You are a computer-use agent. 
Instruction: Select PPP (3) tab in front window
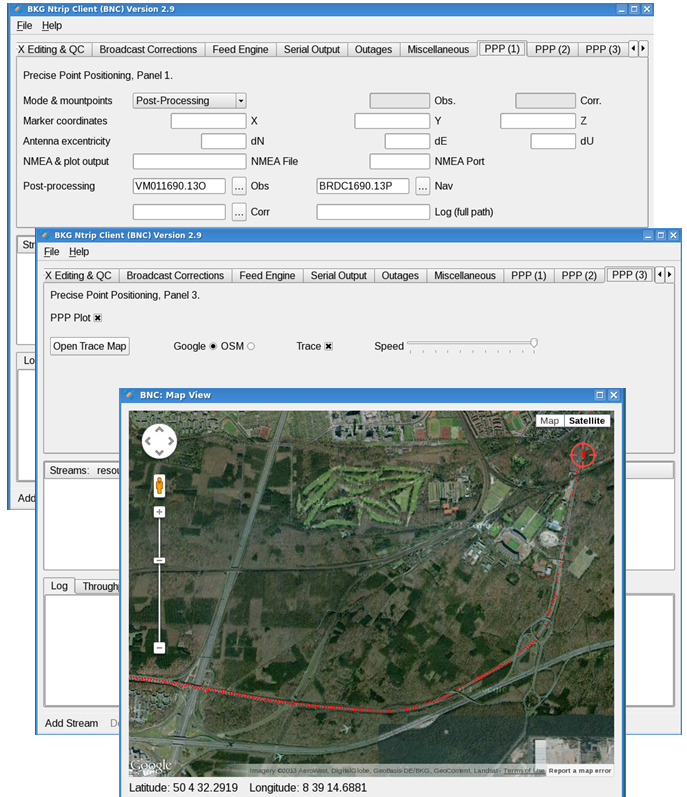(x=629, y=275)
